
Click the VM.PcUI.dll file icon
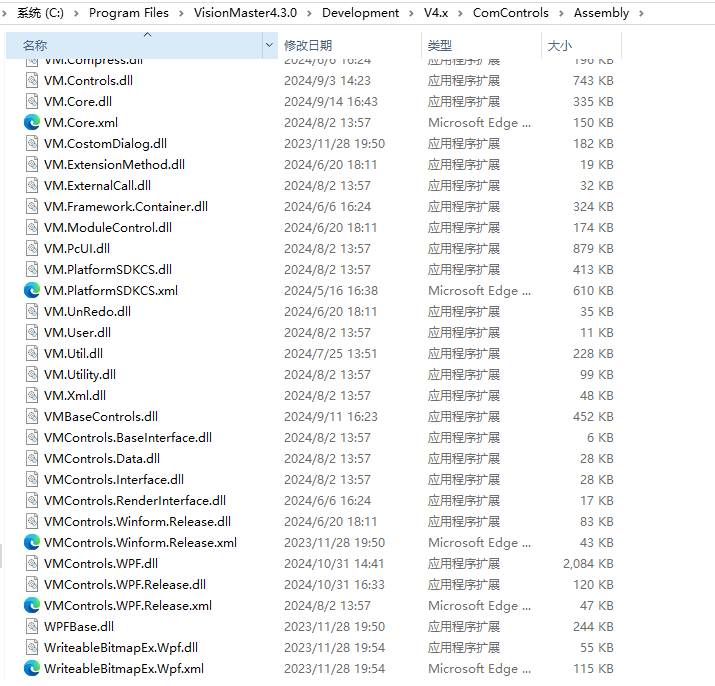point(32,249)
